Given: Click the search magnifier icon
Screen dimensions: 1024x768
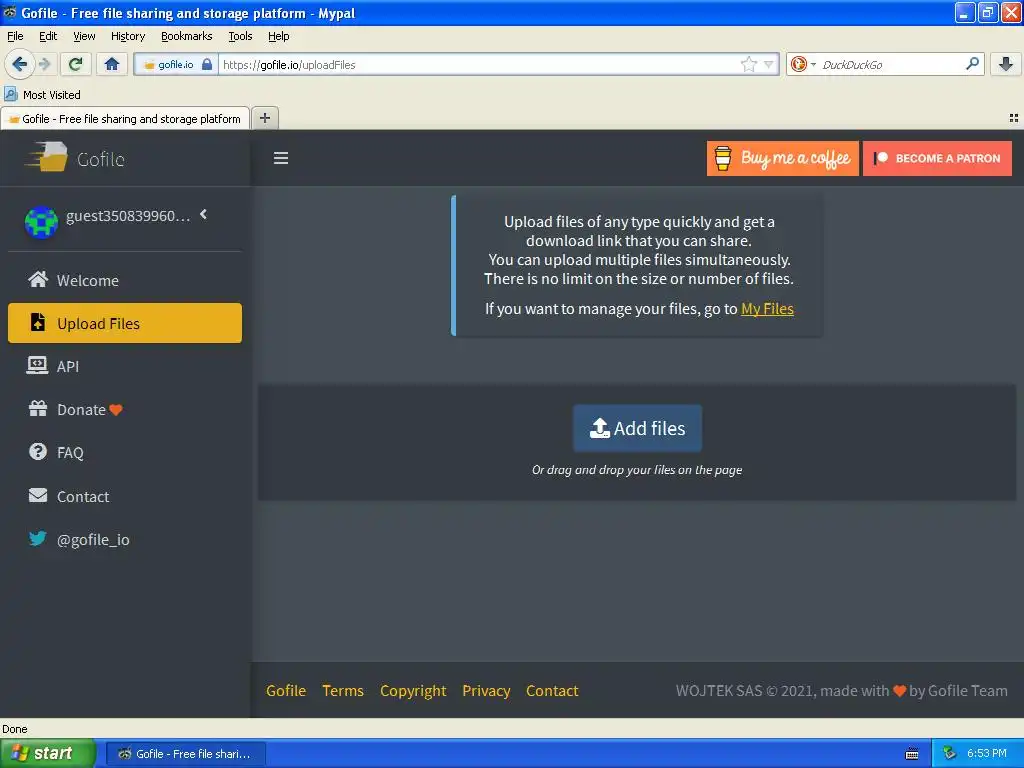Looking at the screenshot, I should point(972,64).
